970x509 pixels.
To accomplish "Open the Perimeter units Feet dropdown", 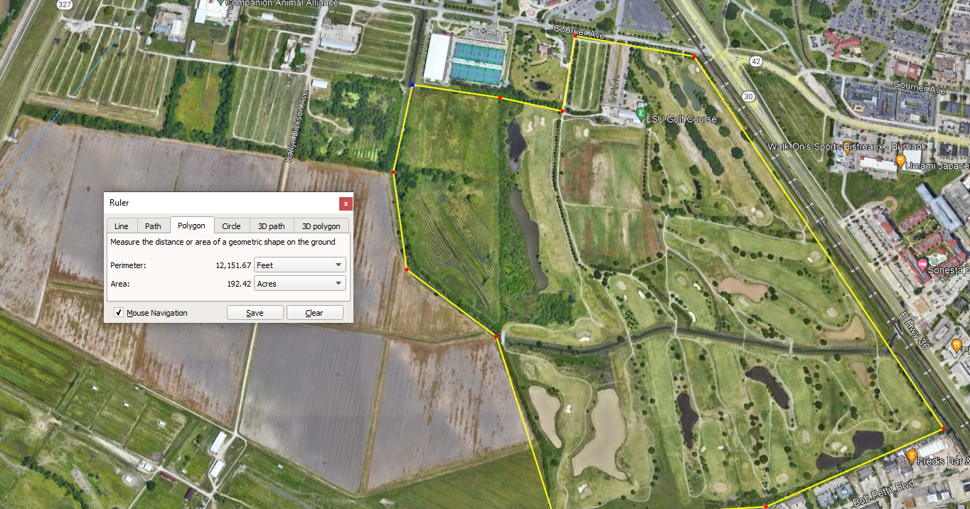I will tap(300, 265).
